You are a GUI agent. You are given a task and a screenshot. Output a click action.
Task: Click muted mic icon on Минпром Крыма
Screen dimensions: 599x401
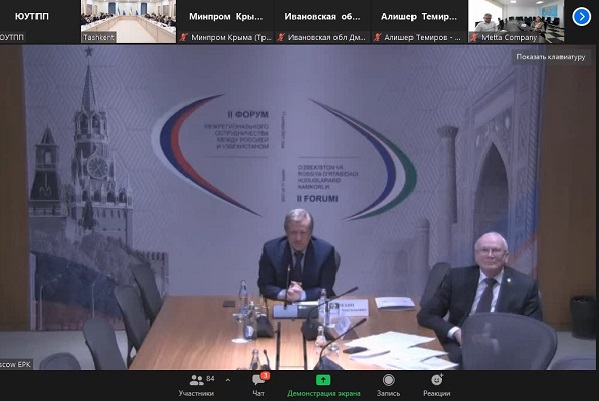[184, 37]
